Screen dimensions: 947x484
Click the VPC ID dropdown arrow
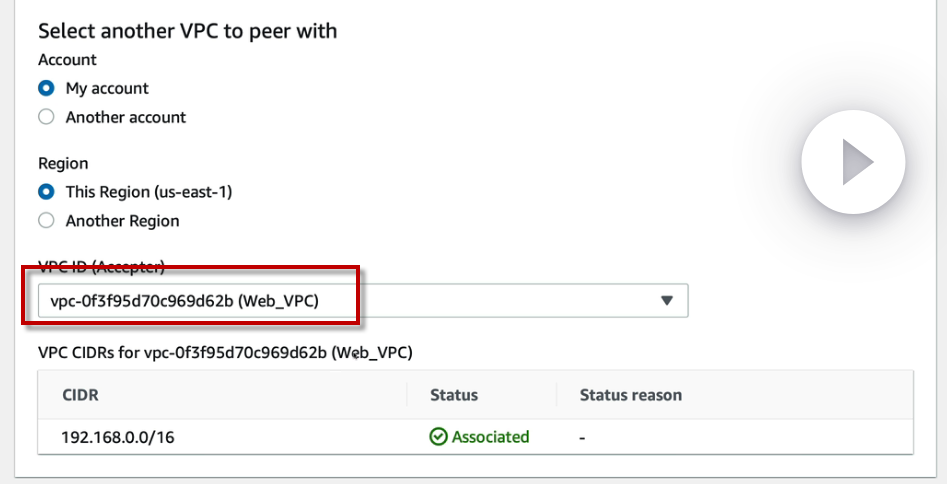coord(668,300)
